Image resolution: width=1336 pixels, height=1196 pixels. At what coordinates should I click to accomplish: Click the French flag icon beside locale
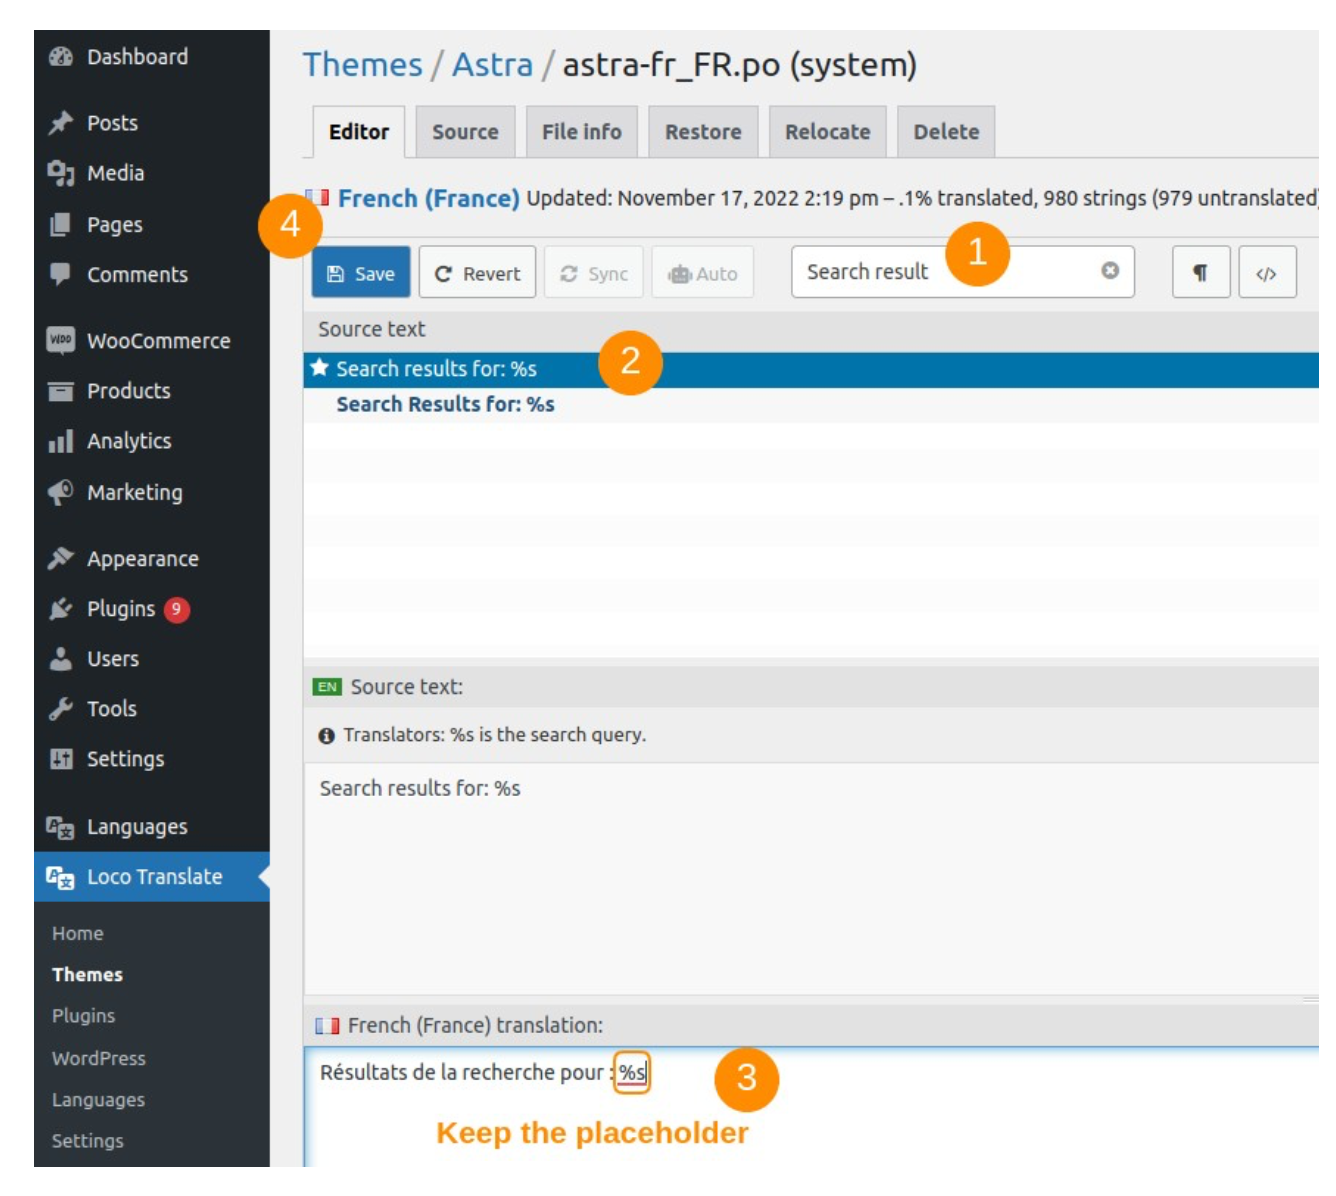[x=318, y=197]
